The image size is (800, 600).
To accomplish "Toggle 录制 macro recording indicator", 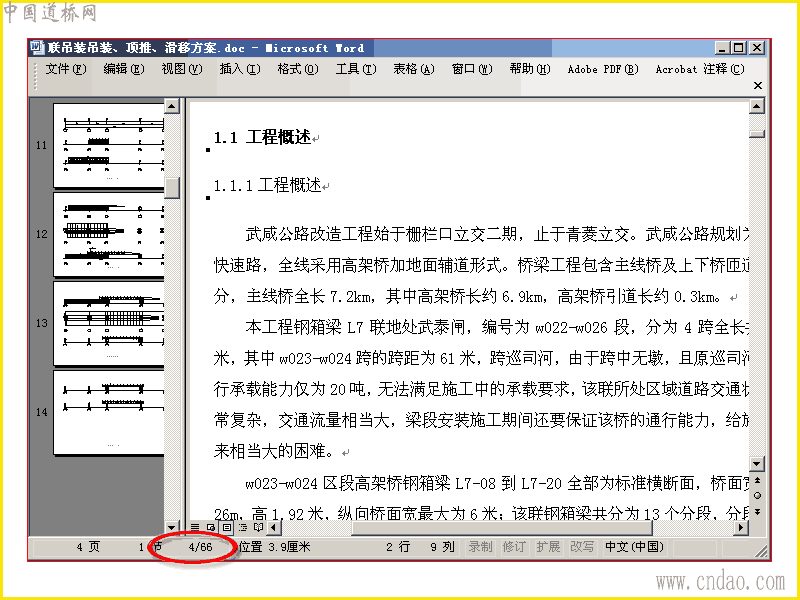I will pos(480,547).
